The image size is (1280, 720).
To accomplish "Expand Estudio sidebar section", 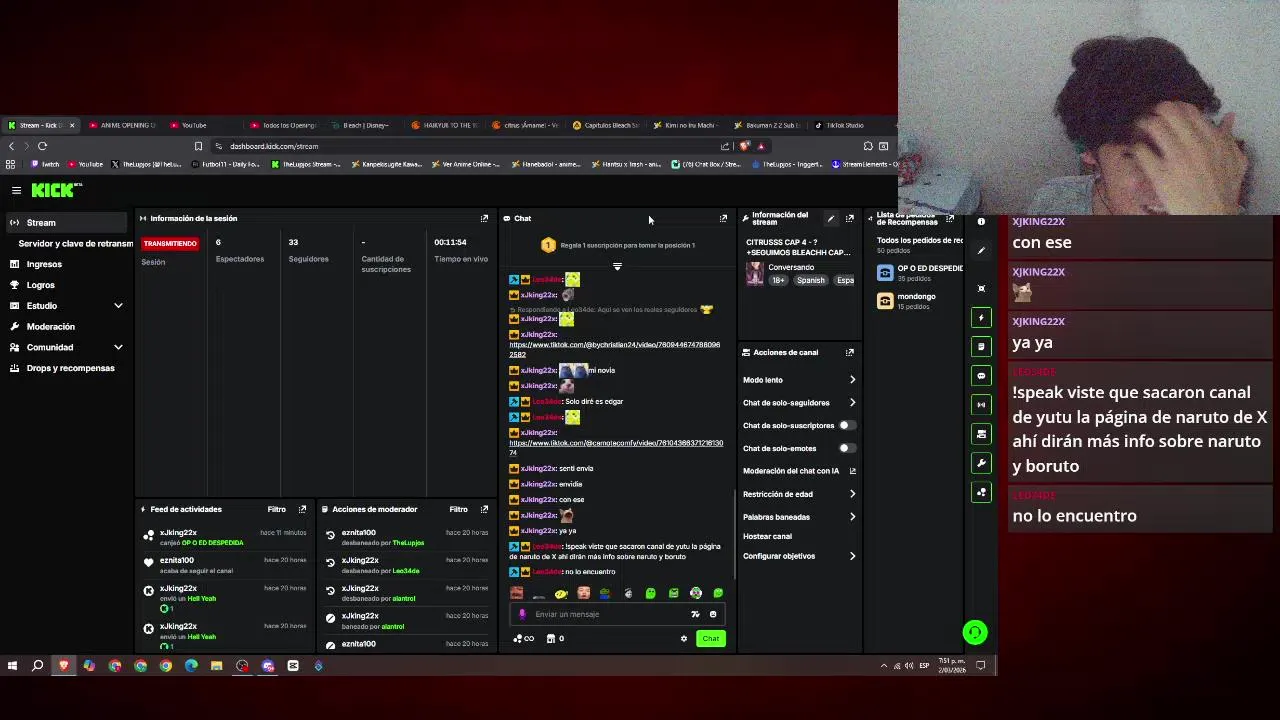I will 118,306.
